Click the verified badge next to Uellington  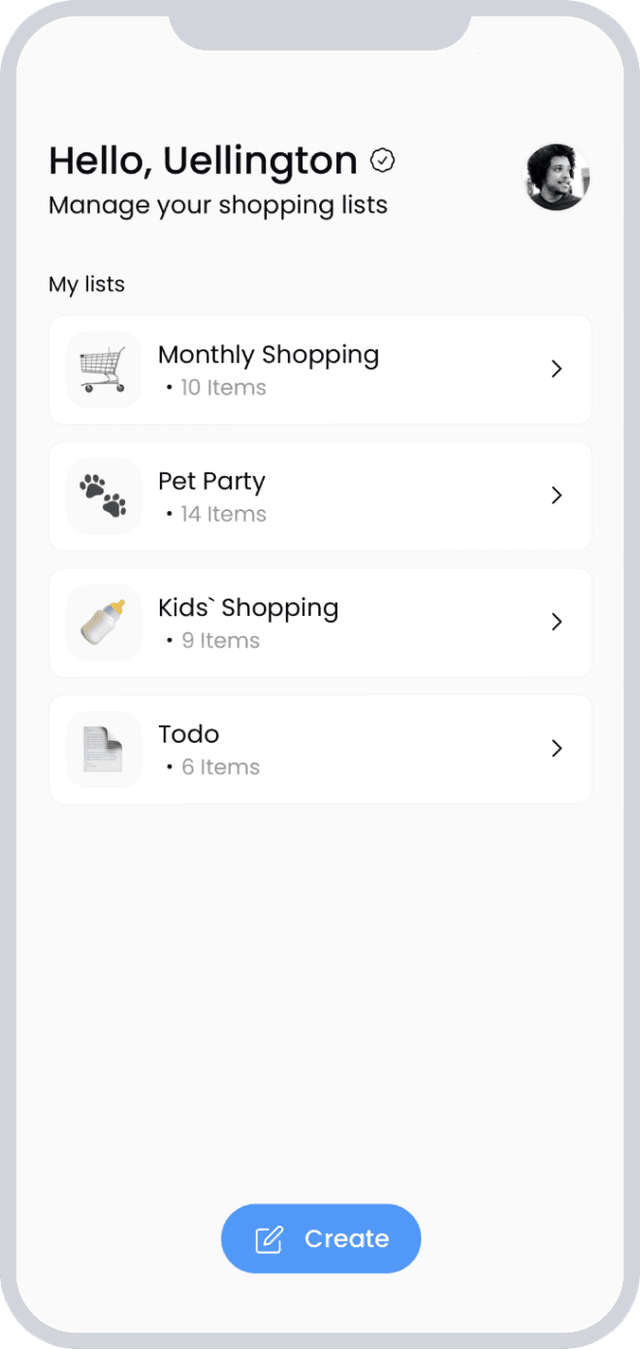tap(382, 160)
